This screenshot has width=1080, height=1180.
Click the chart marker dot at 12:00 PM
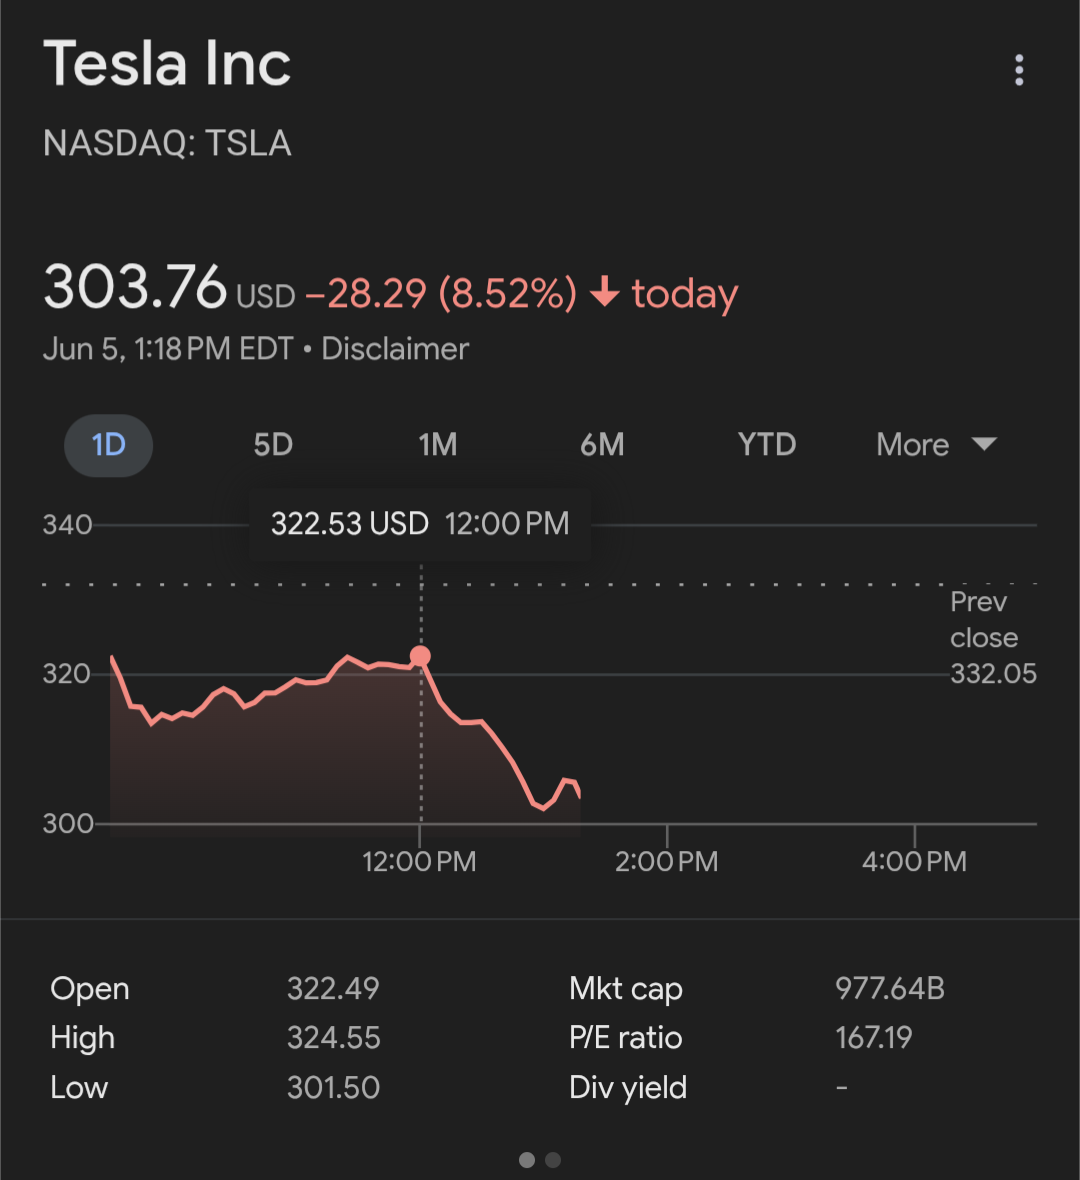421,656
